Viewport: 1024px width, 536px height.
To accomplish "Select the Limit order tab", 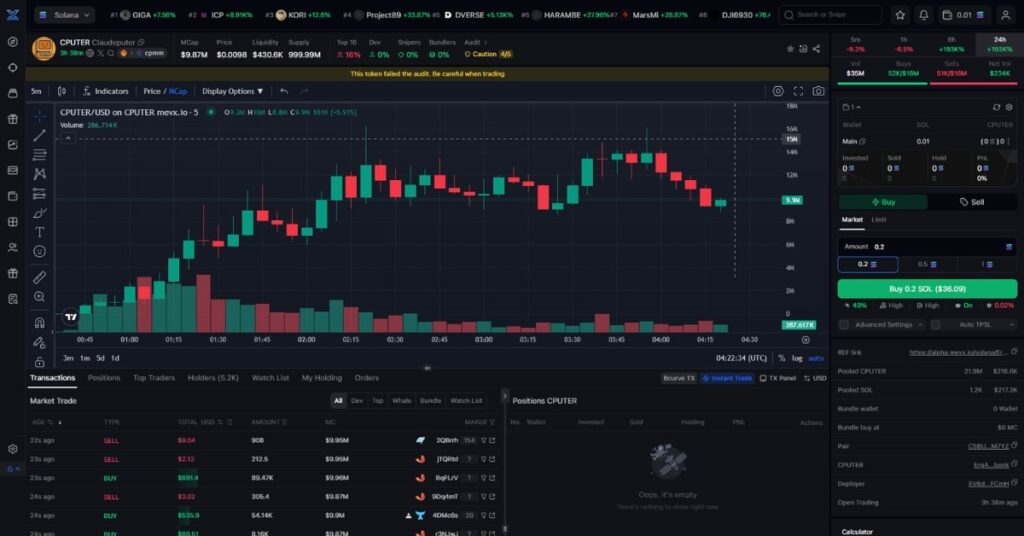I will point(879,220).
